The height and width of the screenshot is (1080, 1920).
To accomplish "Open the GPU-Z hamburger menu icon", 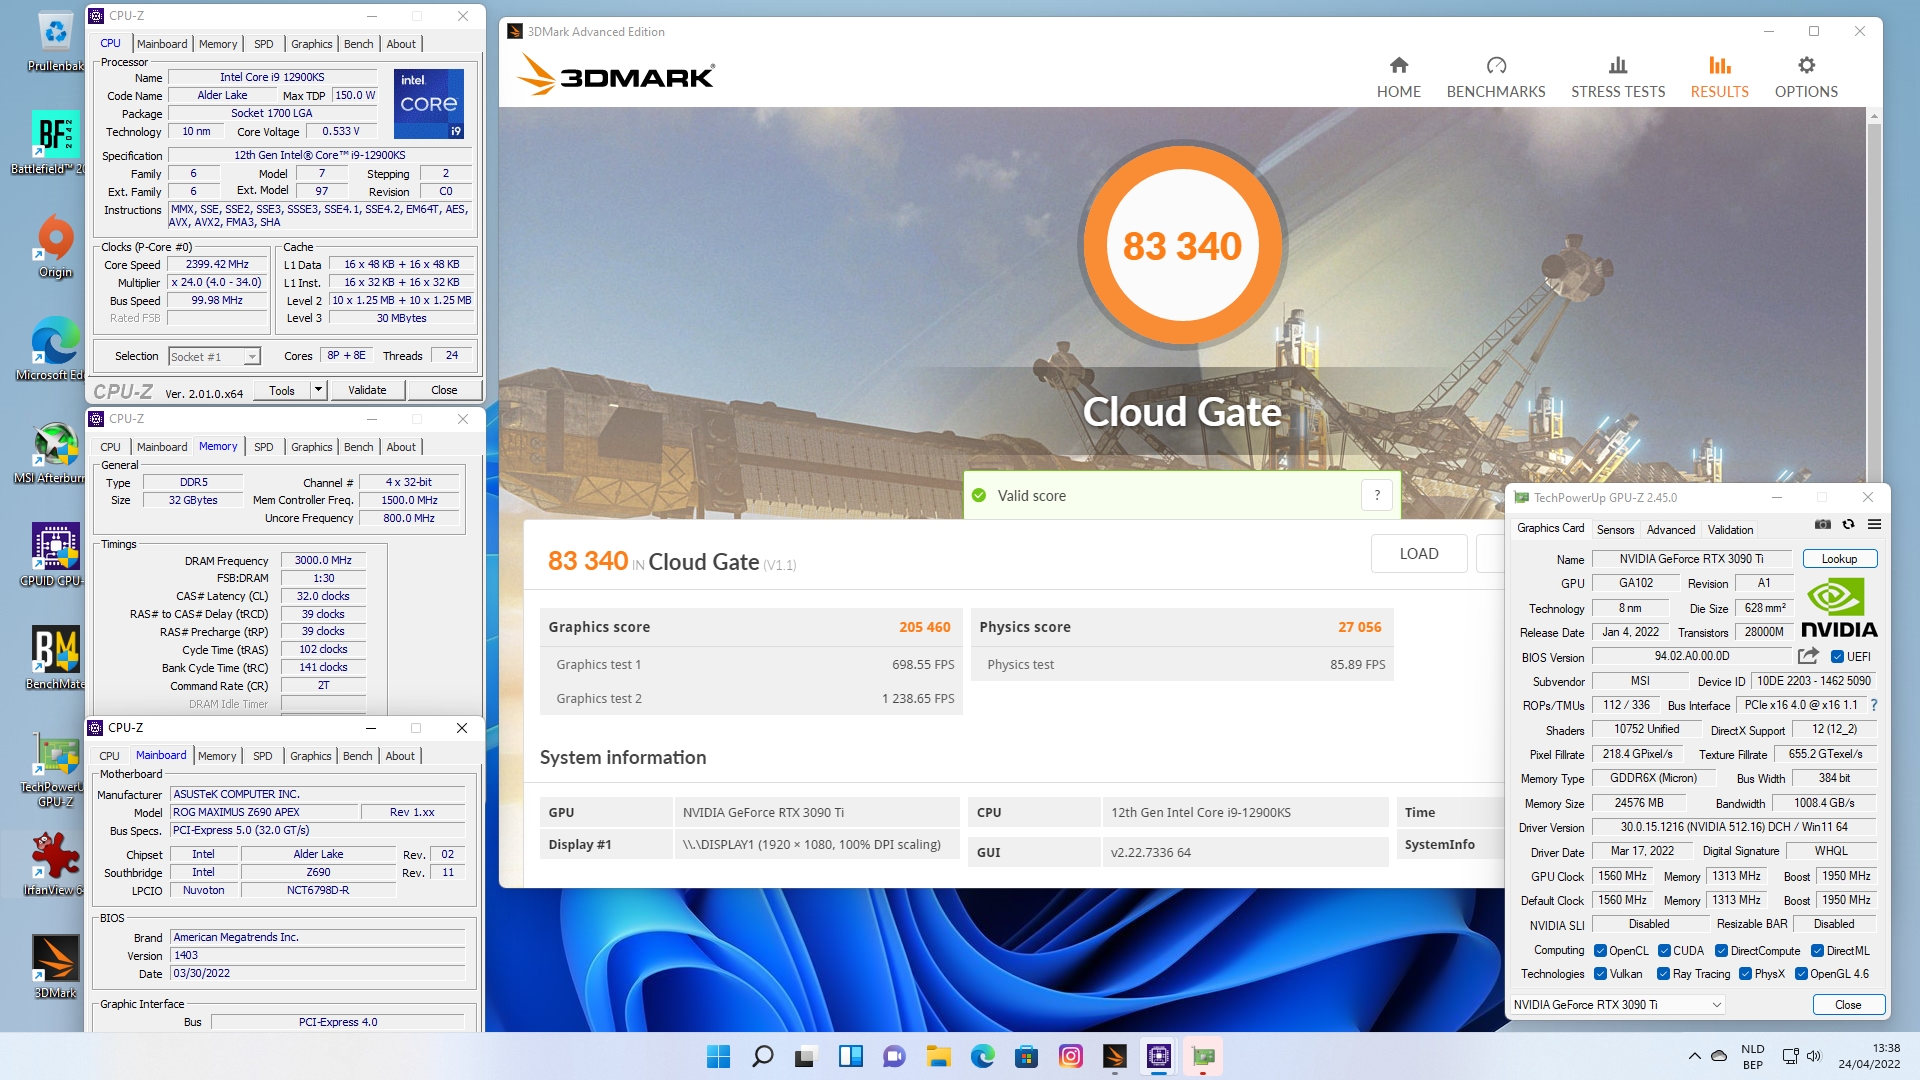I will 1874,524.
